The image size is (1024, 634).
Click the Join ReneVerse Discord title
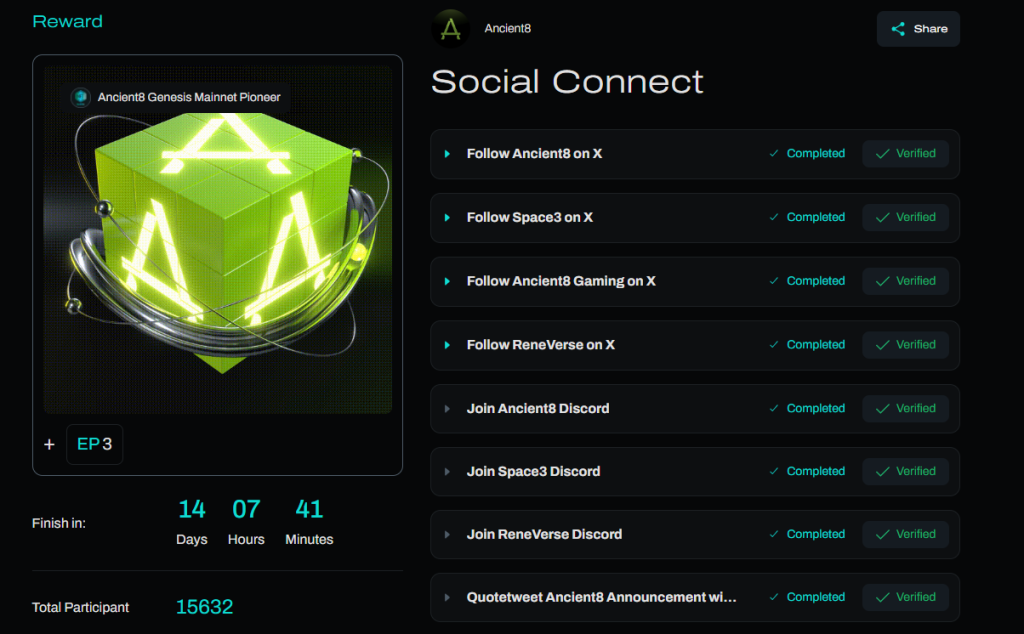click(x=544, y=534)
